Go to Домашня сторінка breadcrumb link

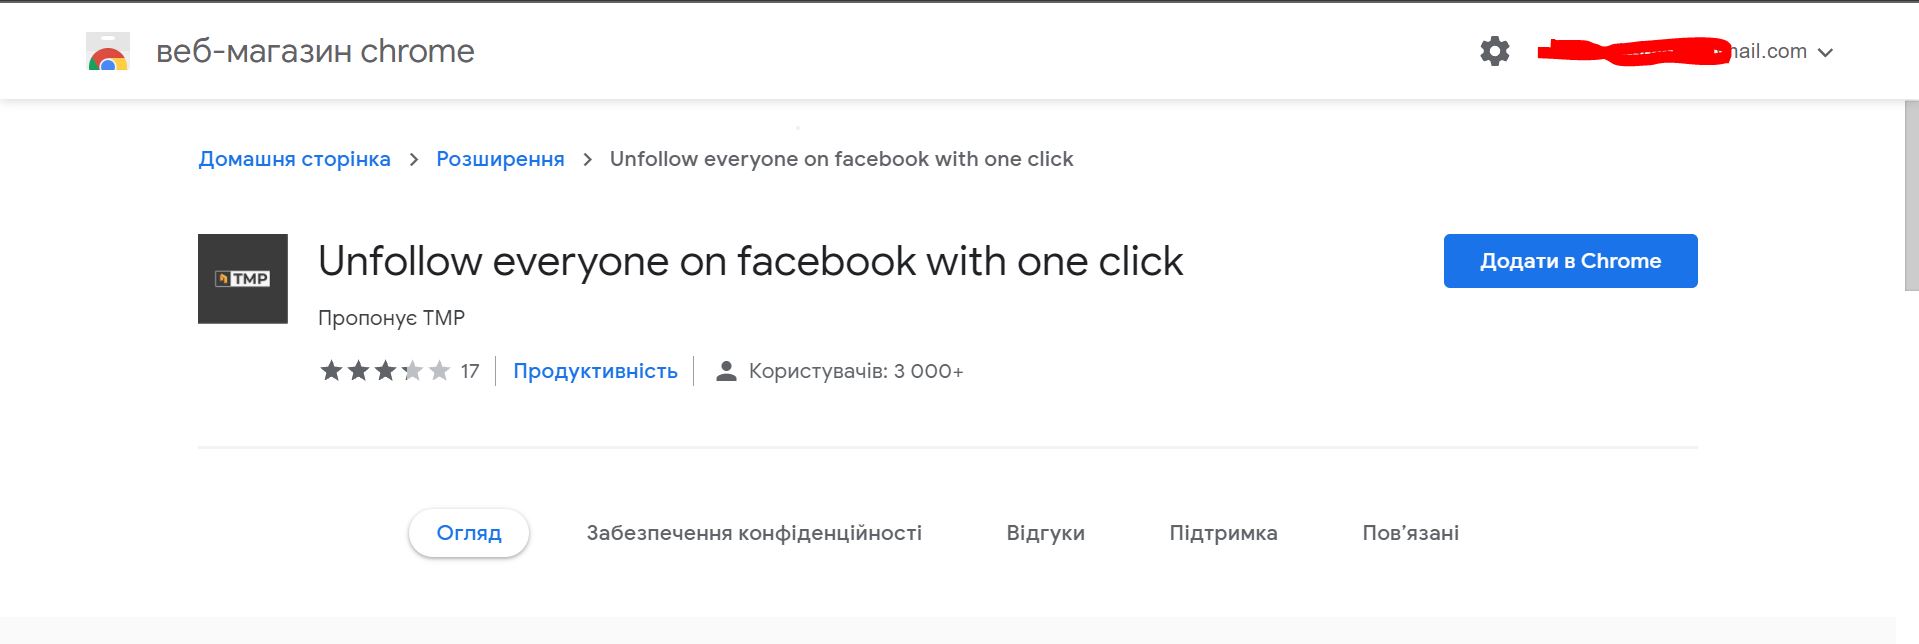tap(295, 159)
